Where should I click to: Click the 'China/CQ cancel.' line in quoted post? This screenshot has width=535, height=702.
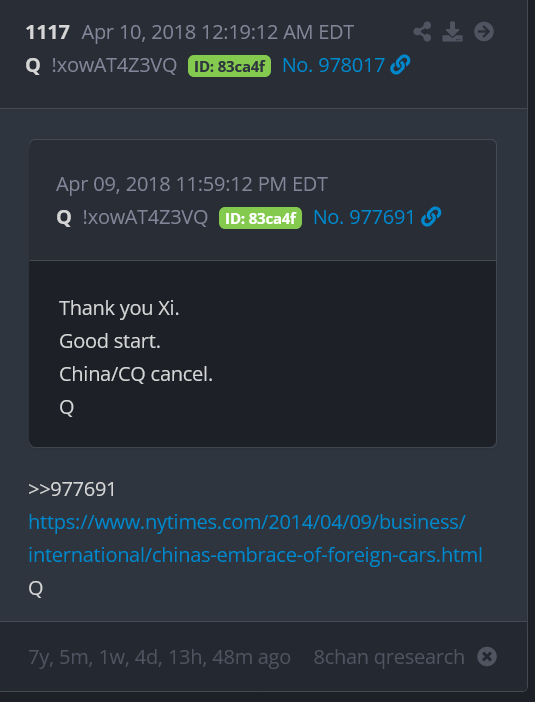click(x=136, y=374)
